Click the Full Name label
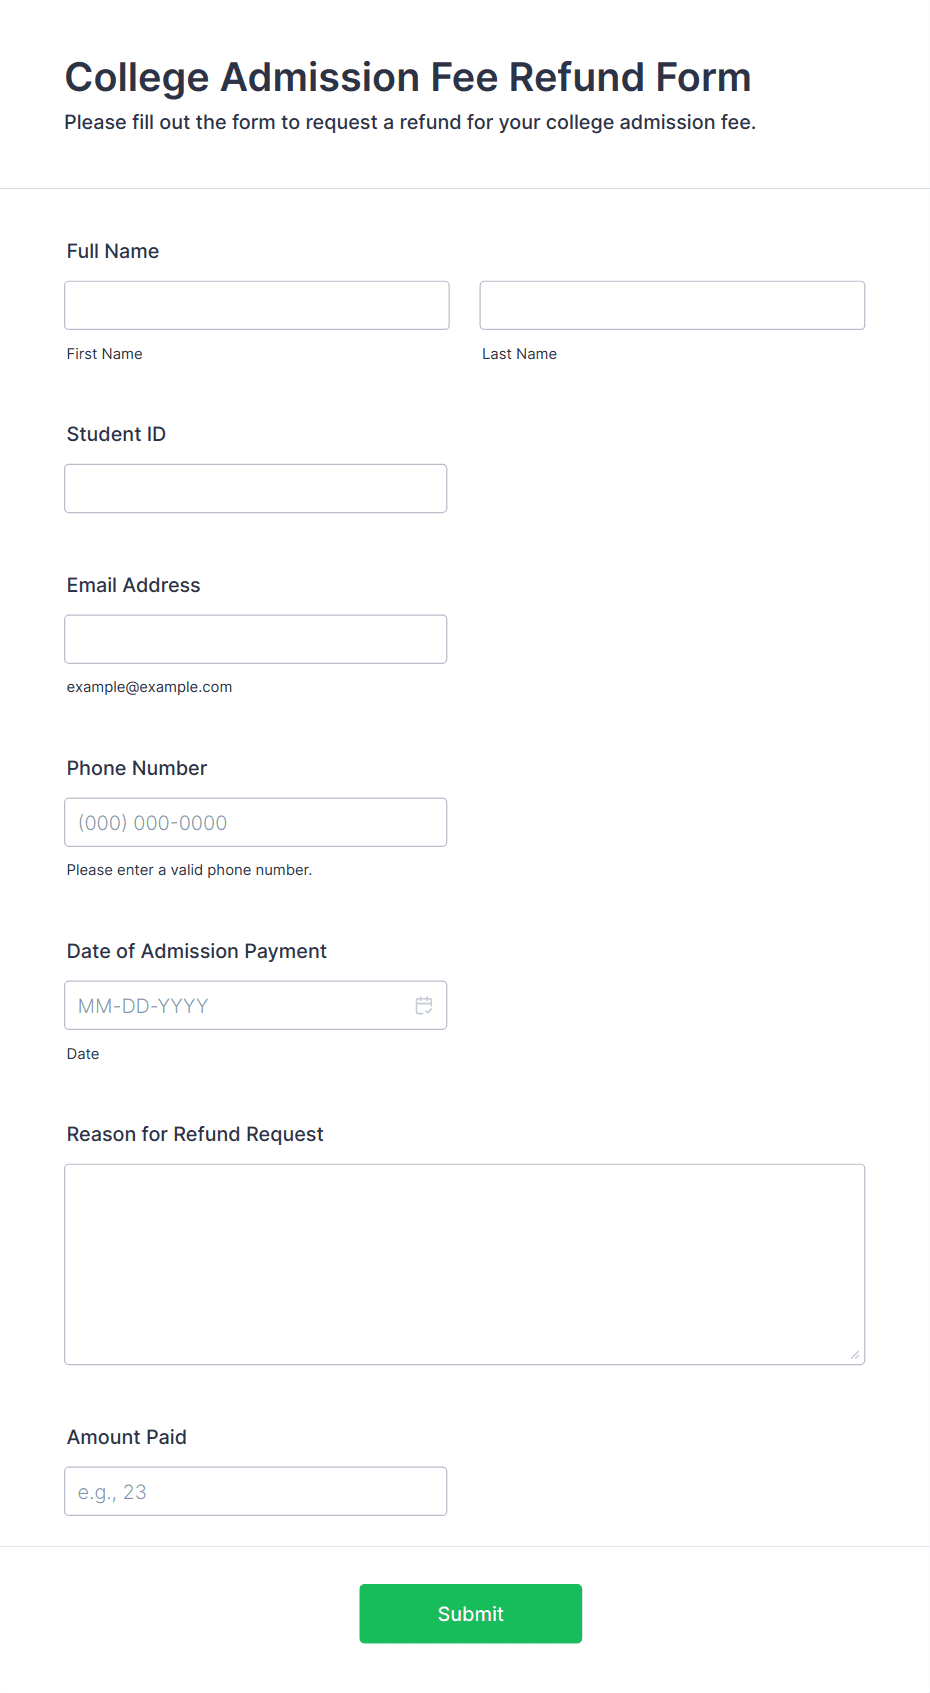 coord(113,251)
